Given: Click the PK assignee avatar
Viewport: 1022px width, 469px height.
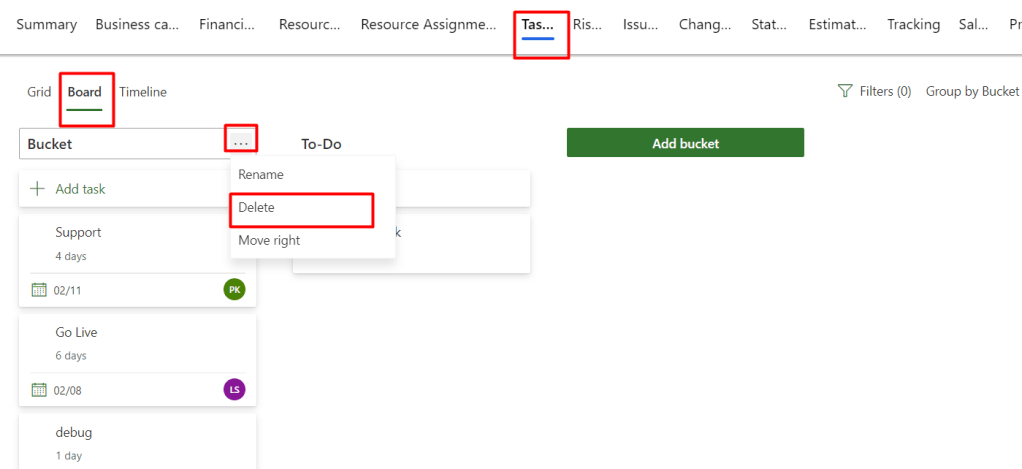Looking at the screenshot, I should point(234,290).
